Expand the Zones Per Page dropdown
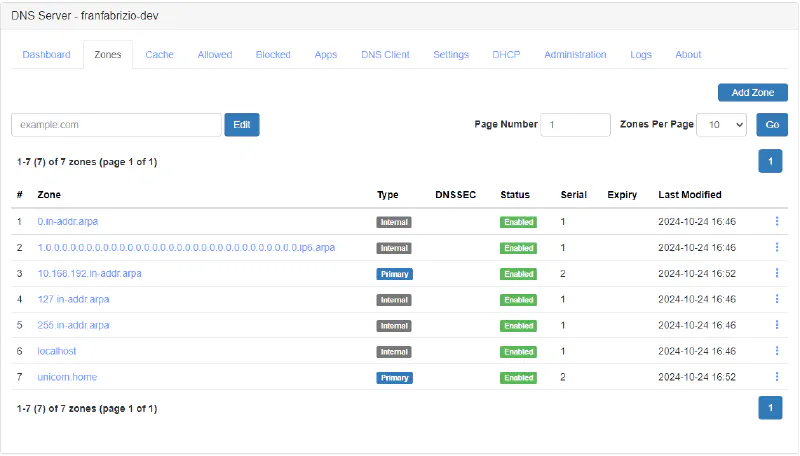Viewport: 800px width, 456px height. (721, 124)
